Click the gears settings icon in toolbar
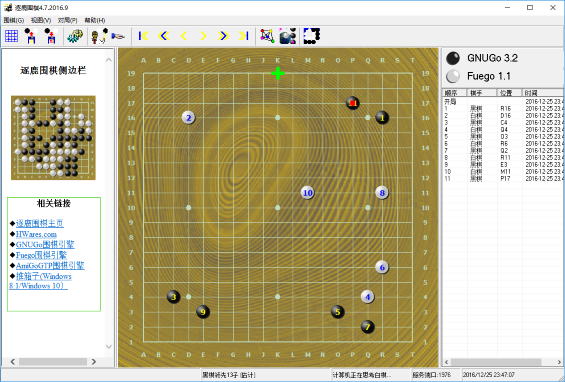This screenshot has height=382, width=565. coord(75,36)
